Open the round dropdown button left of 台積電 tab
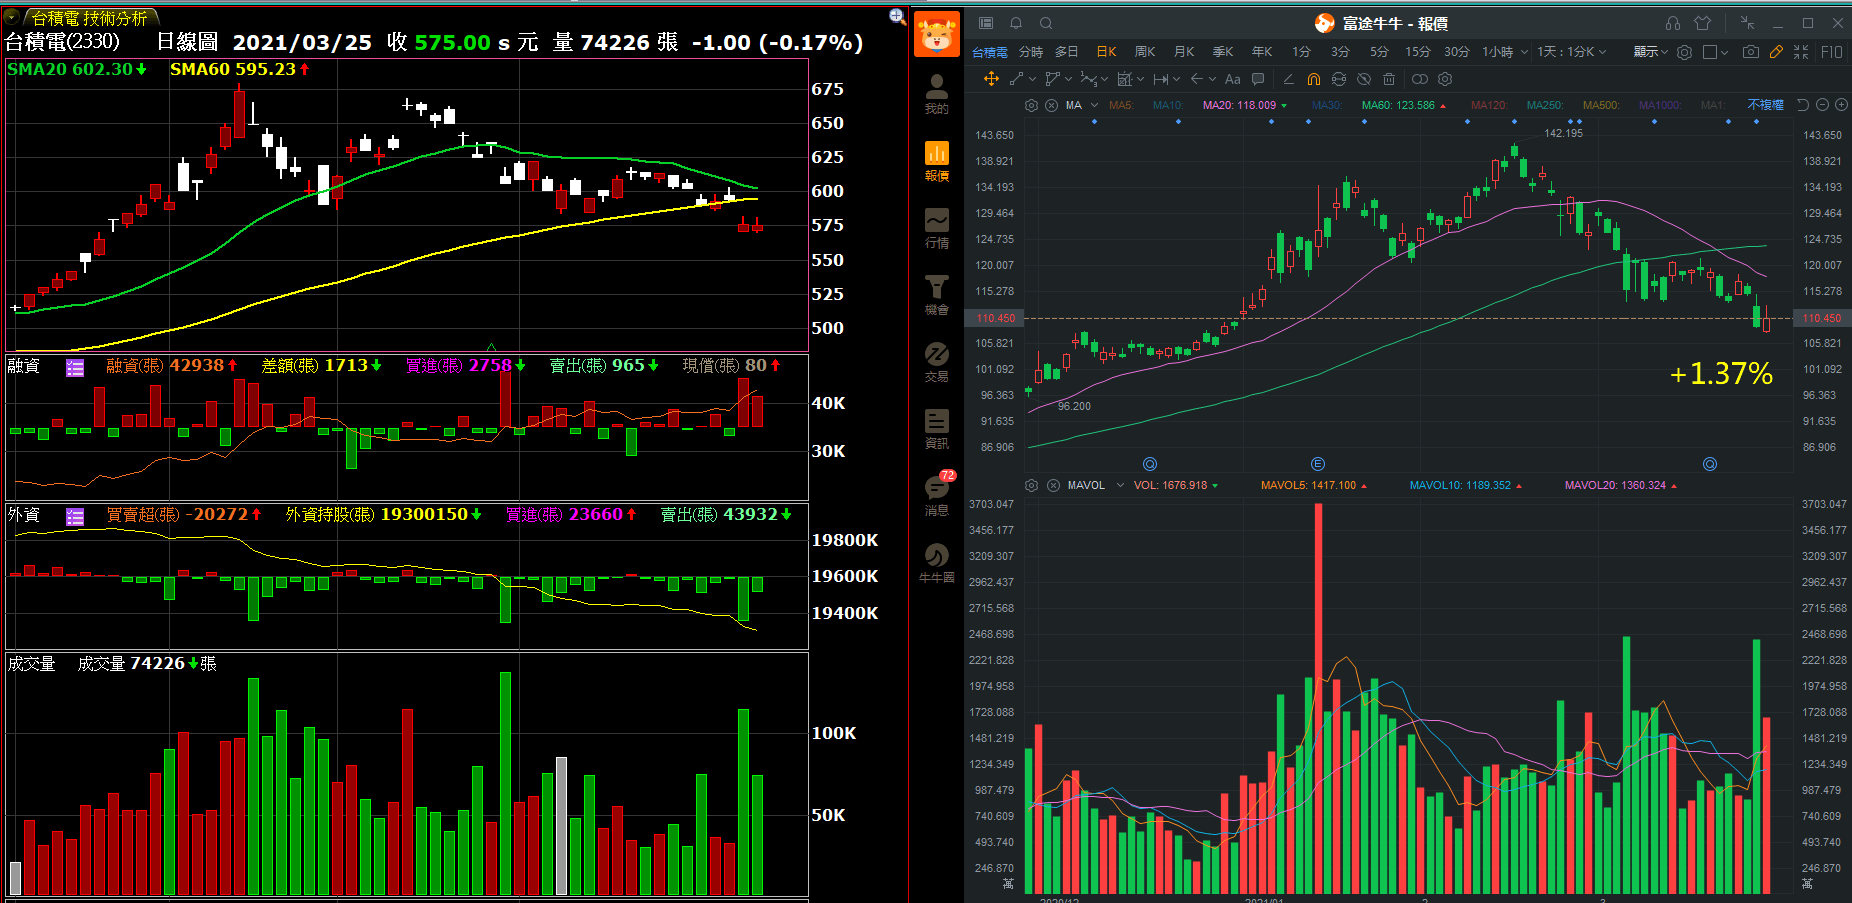This screenshot has height=903, width=1852. 11,17
